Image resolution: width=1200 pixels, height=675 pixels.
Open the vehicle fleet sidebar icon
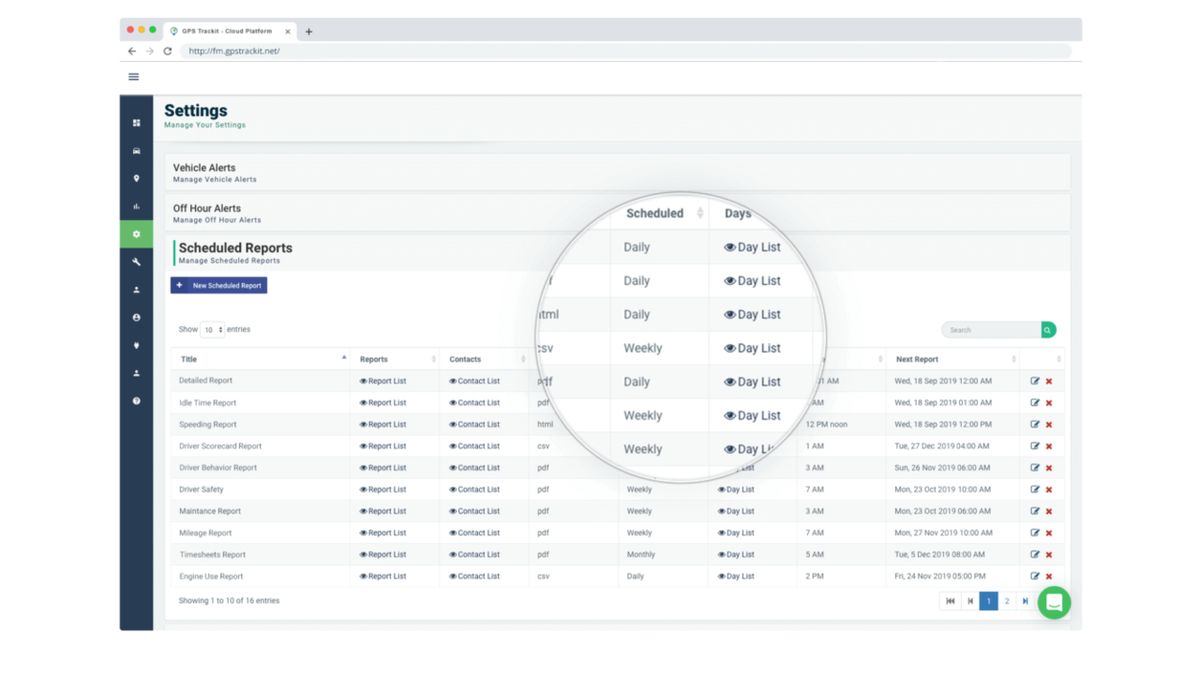tap(135, 150)
